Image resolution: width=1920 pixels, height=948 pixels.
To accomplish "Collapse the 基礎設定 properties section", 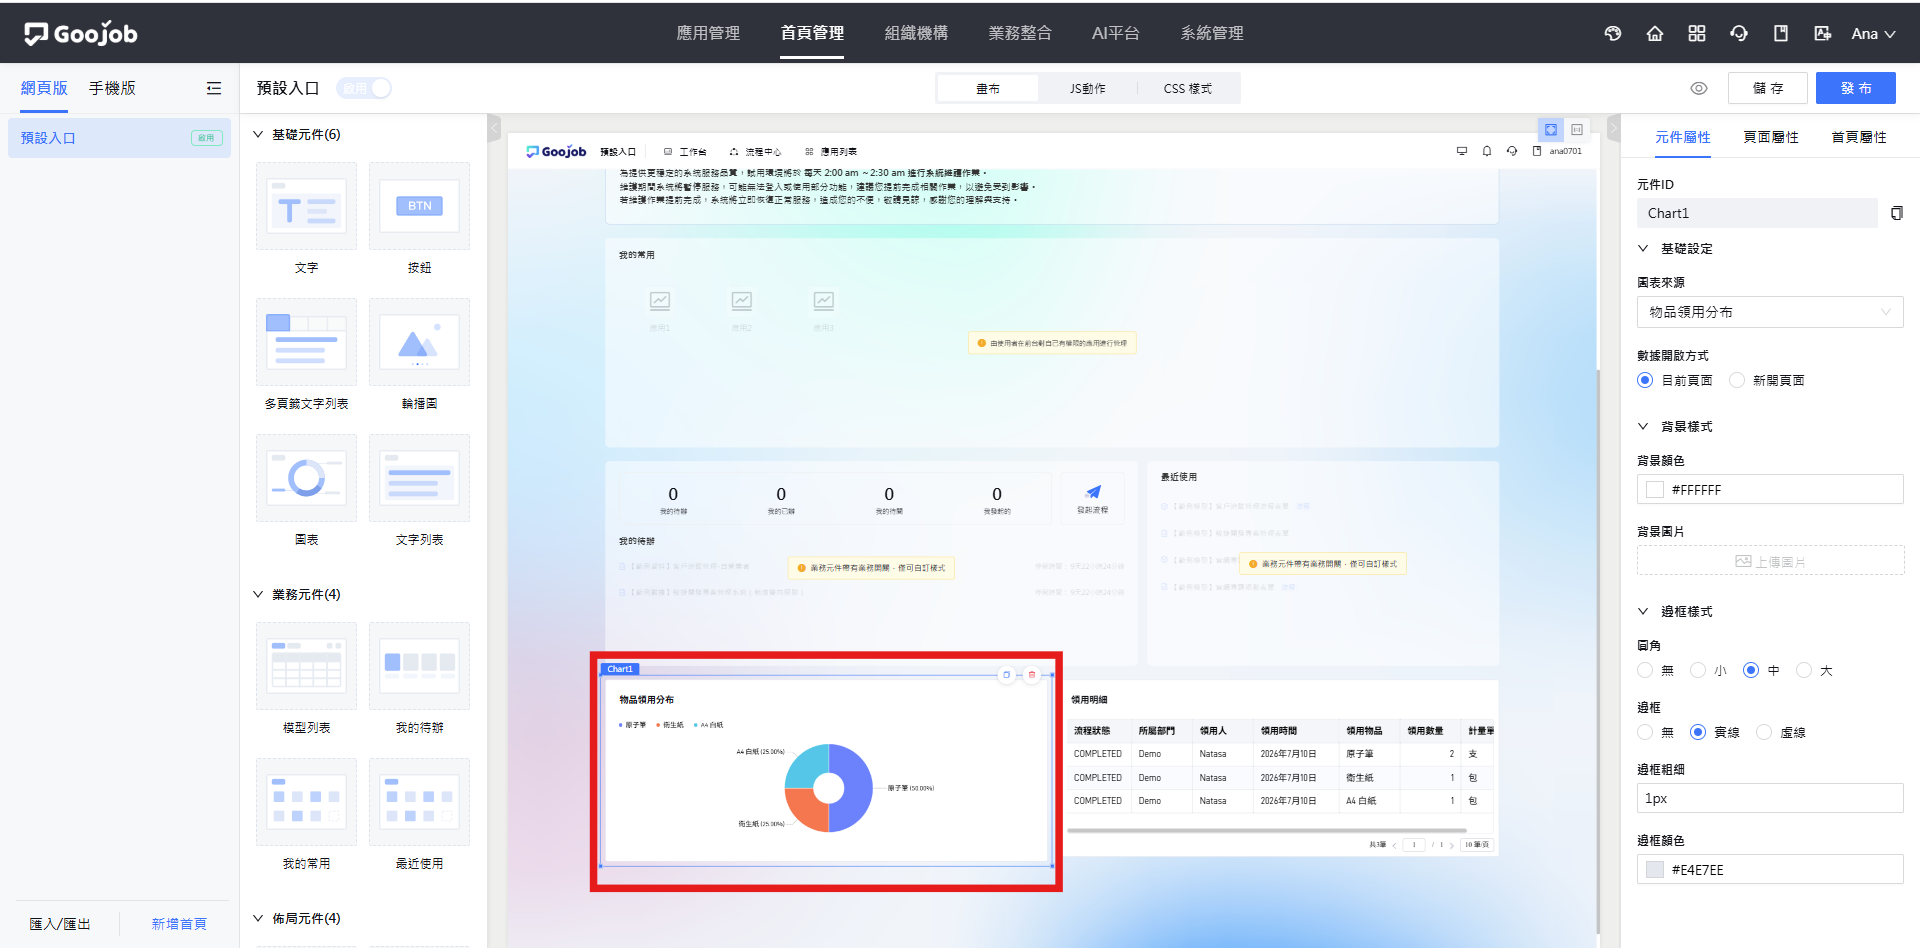I will [1643, 248].
